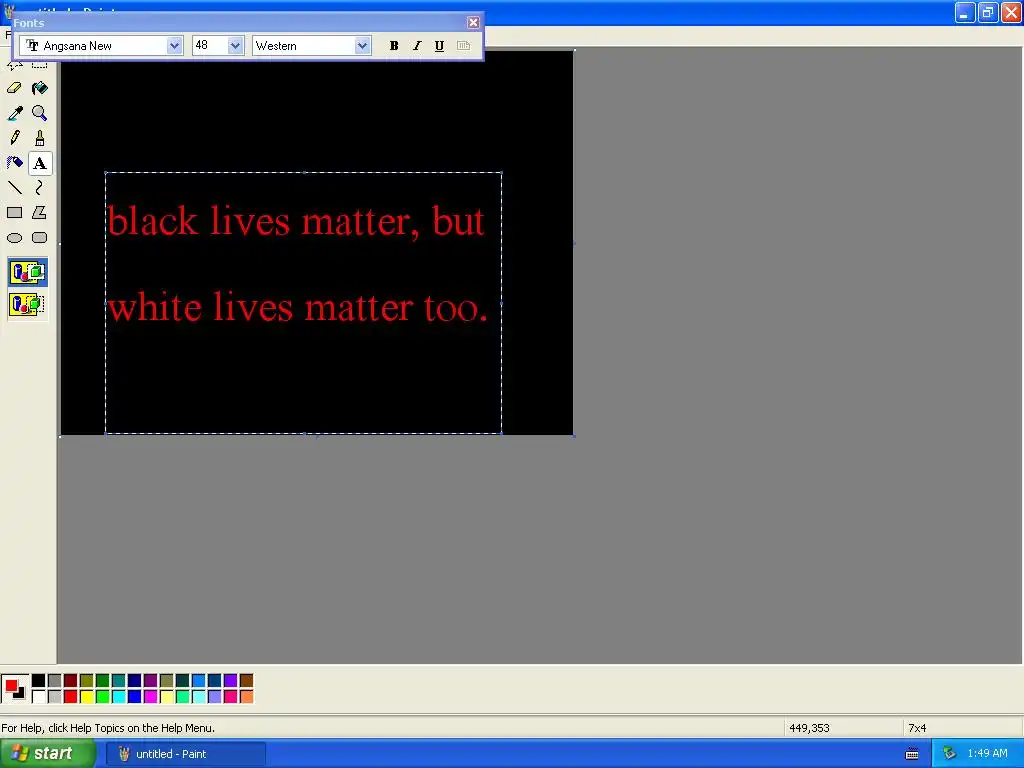Select the Airbrush spray tool
The width and height of the screenshot is (1024, 768).
point(14,163)
